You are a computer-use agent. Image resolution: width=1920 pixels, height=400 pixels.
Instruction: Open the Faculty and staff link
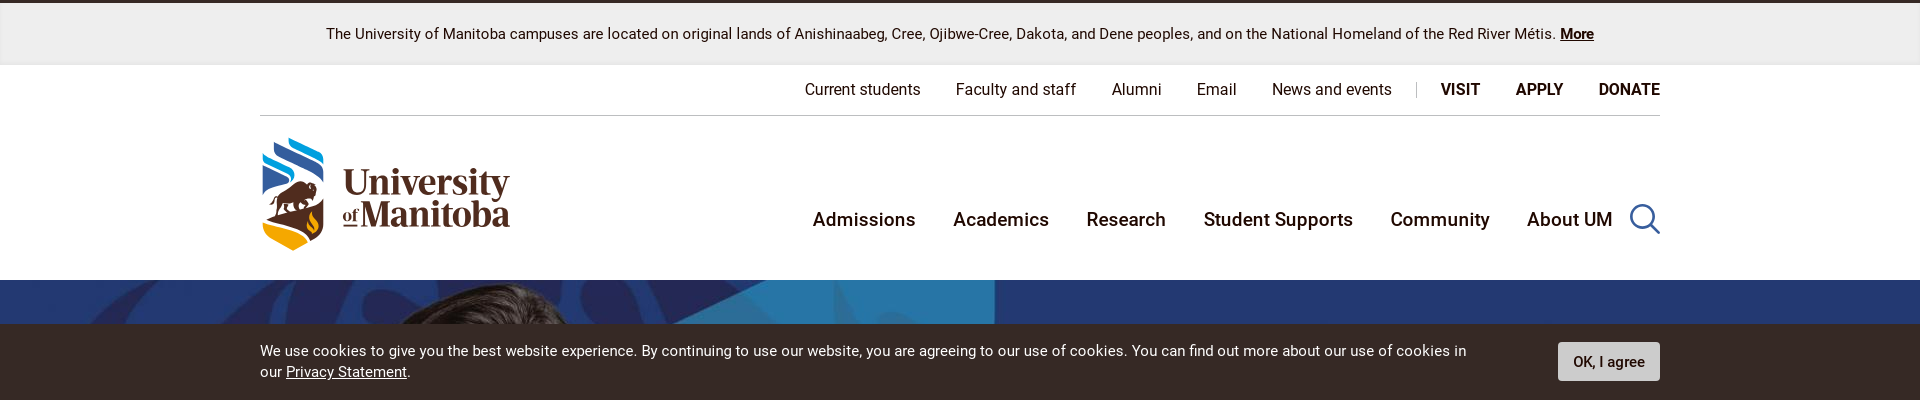pos(1016,90)
